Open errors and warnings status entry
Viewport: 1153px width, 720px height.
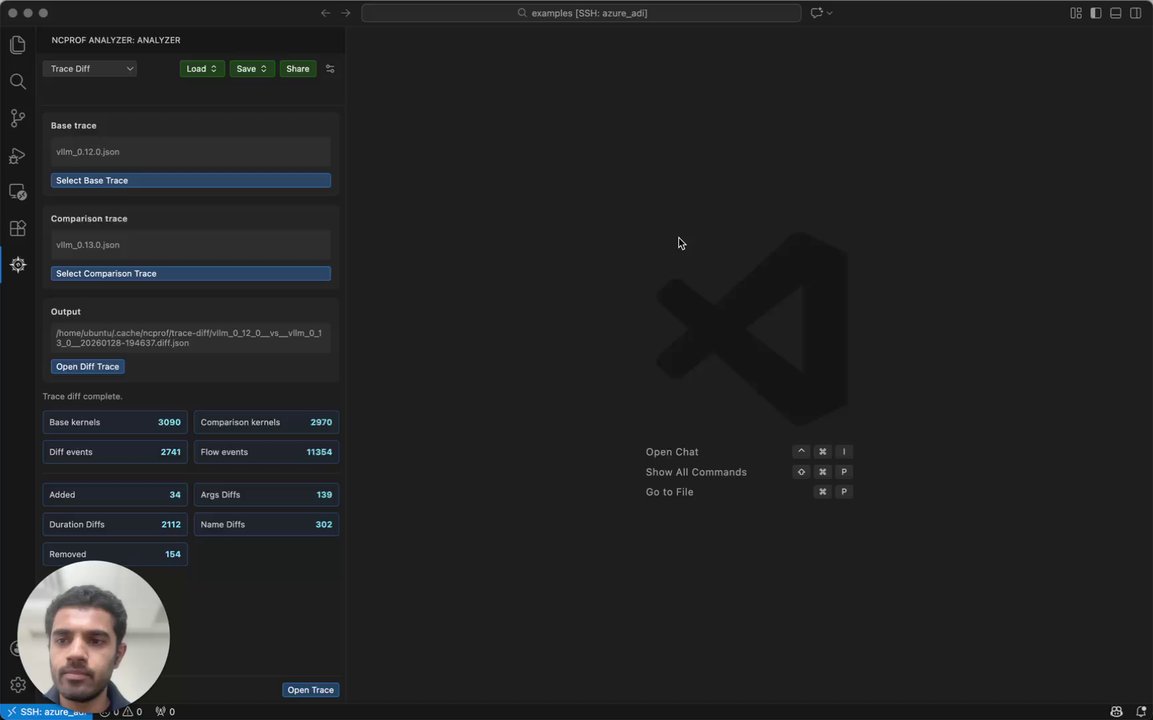pos(121,712)
